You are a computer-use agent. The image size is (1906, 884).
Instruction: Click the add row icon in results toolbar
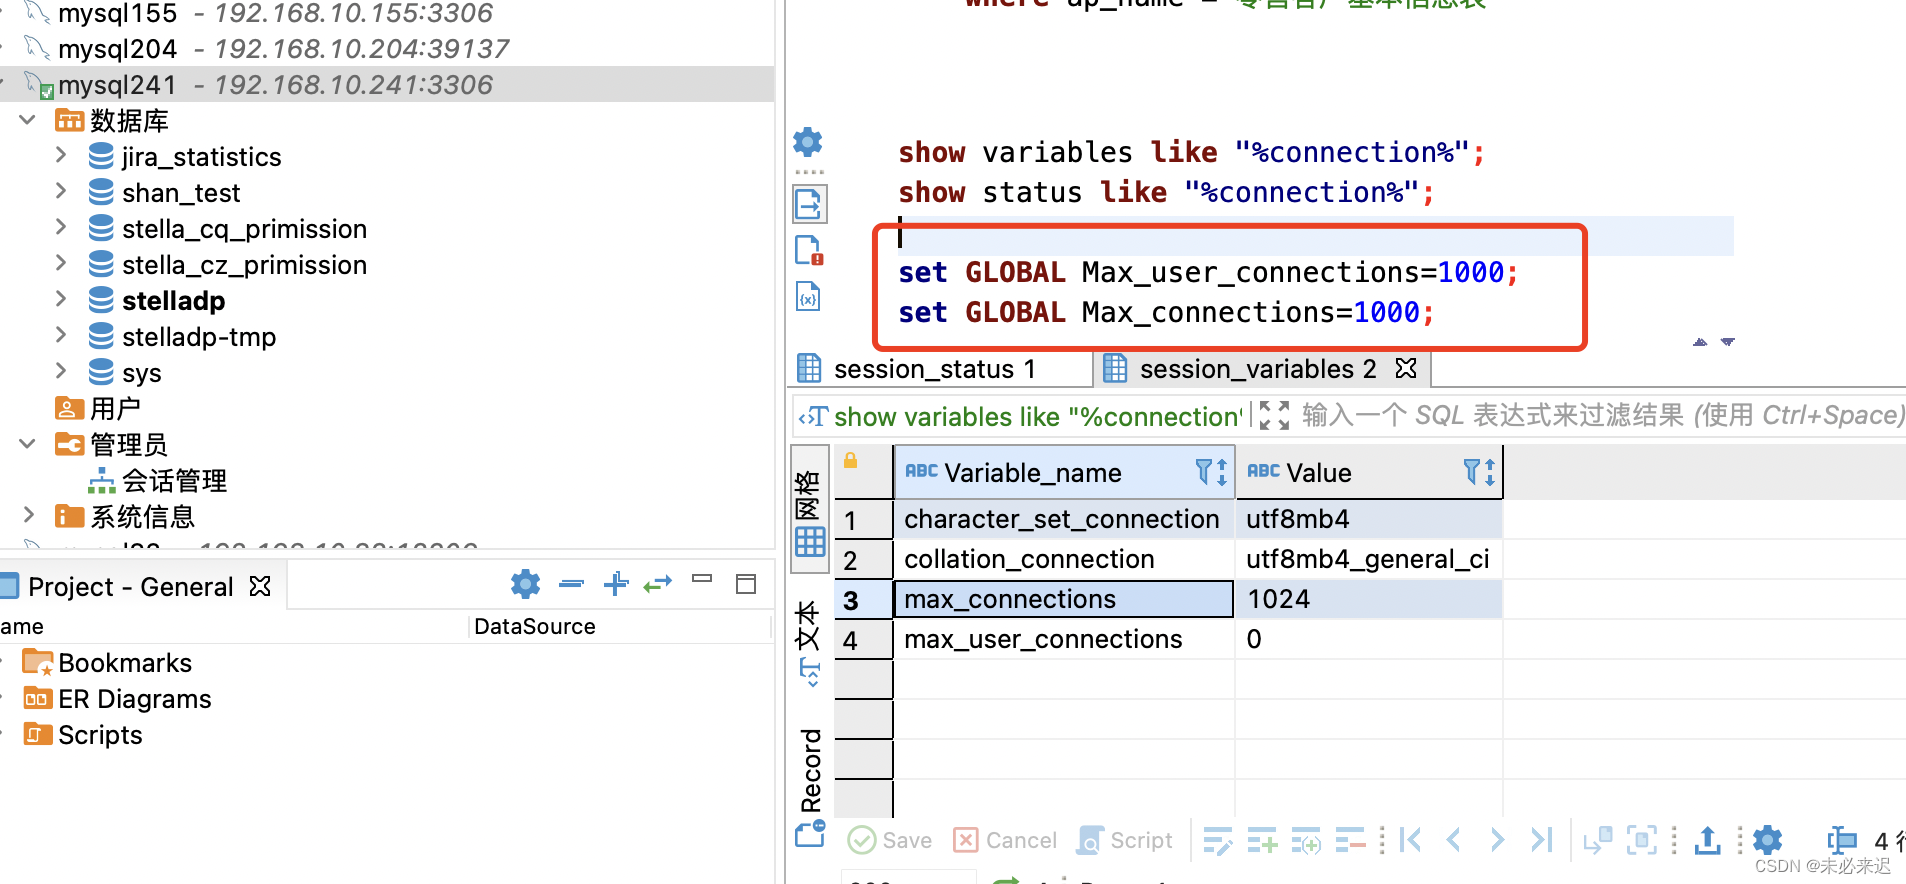(1262, 841)
